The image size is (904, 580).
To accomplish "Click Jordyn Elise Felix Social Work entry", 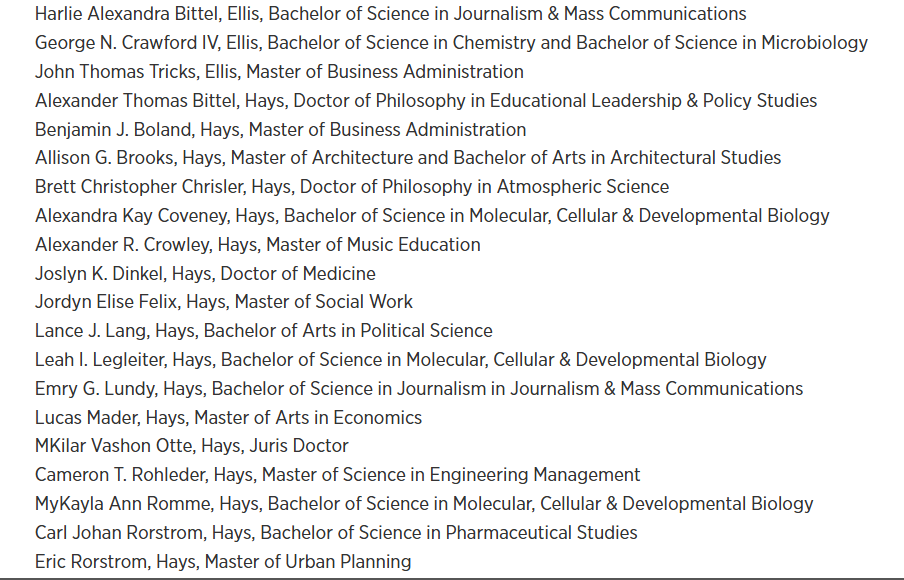I will (x=224, y=302).
